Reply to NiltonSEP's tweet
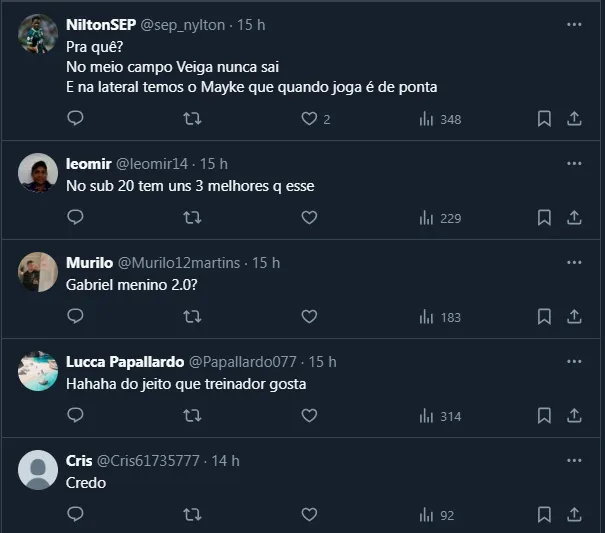605x533 pixels. [x=75, y=119]
